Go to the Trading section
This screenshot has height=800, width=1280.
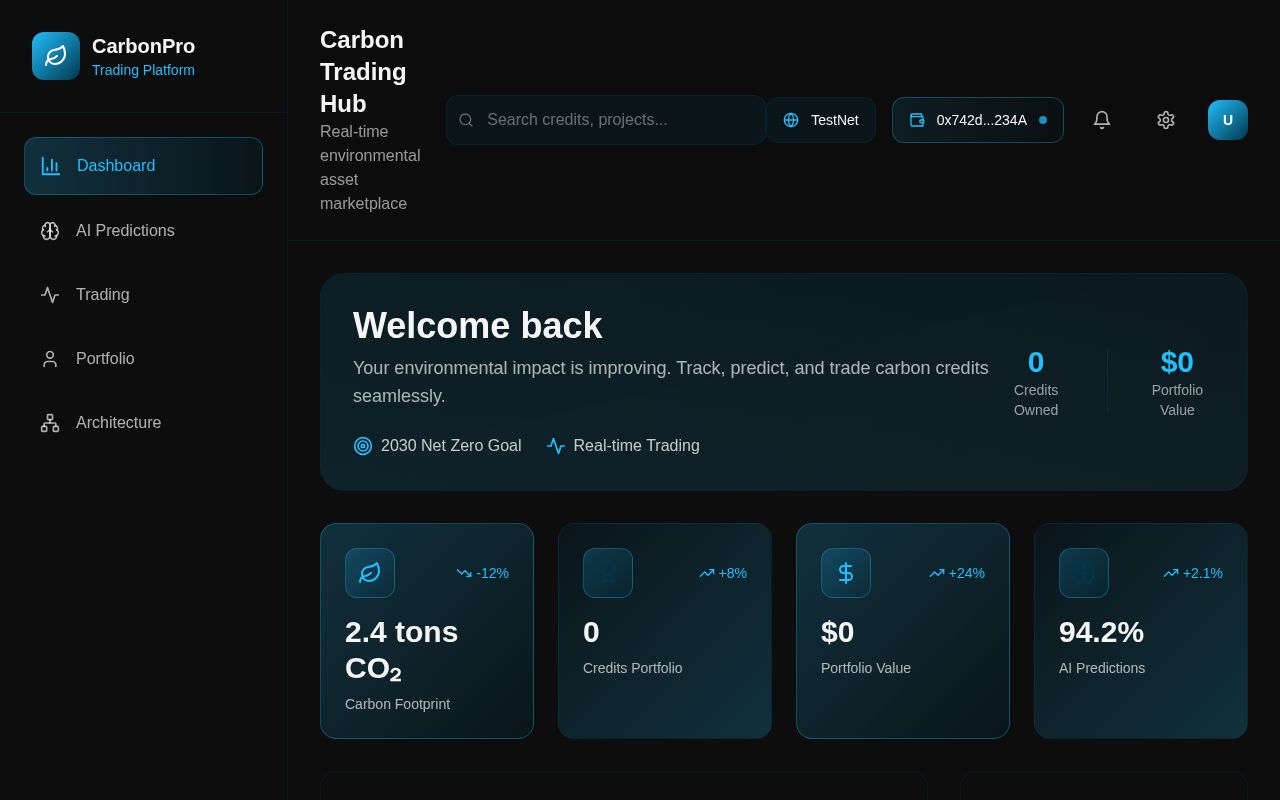pyautogui.click(x=143, y=295)
